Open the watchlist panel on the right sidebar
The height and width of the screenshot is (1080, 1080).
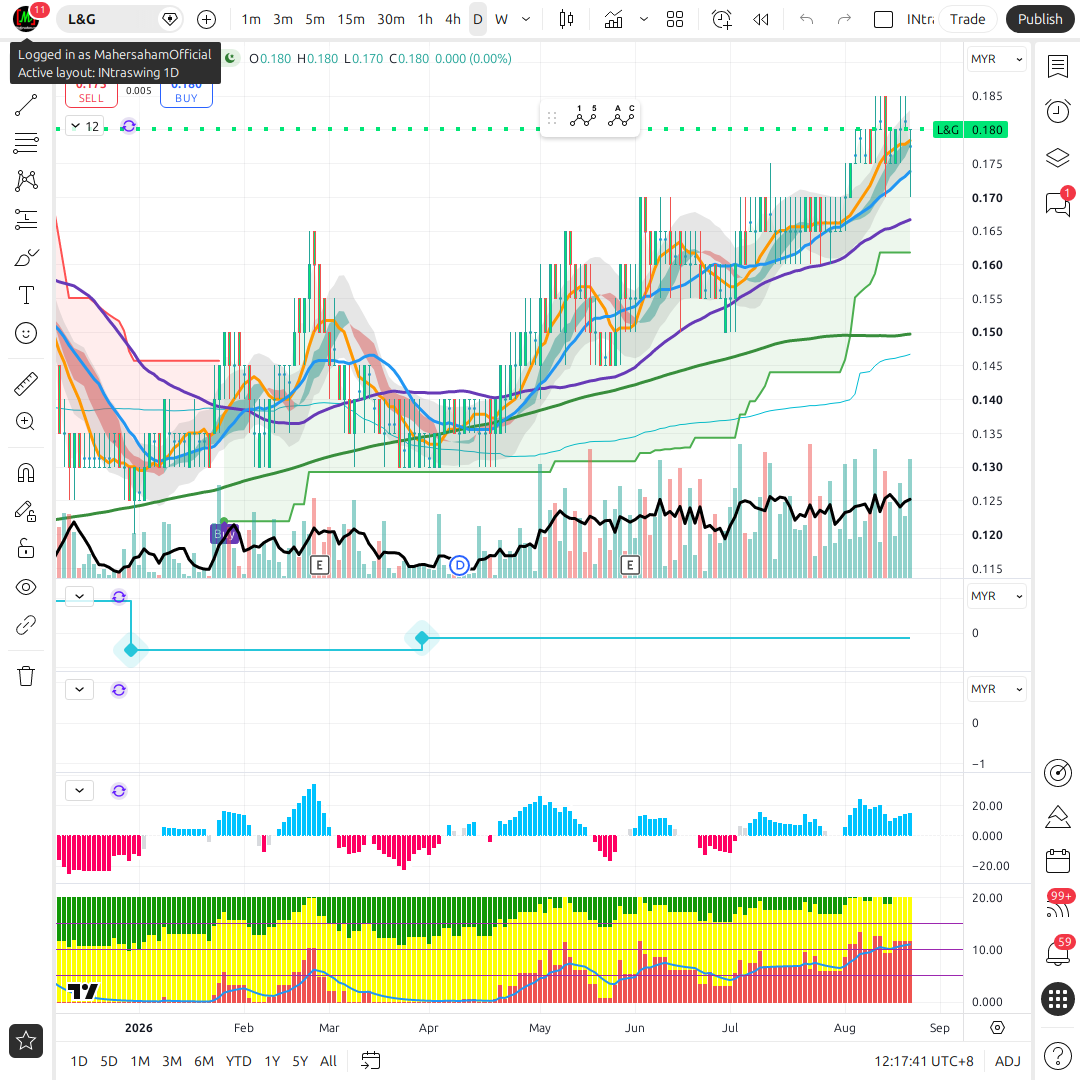[1058, 67]
